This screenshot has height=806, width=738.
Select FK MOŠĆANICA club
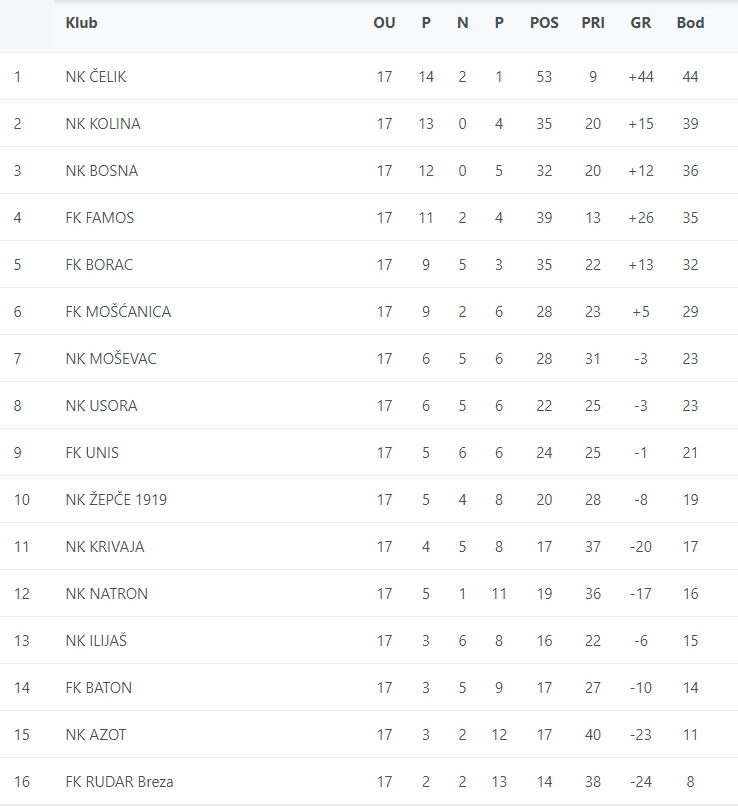(x=118, y=311)
